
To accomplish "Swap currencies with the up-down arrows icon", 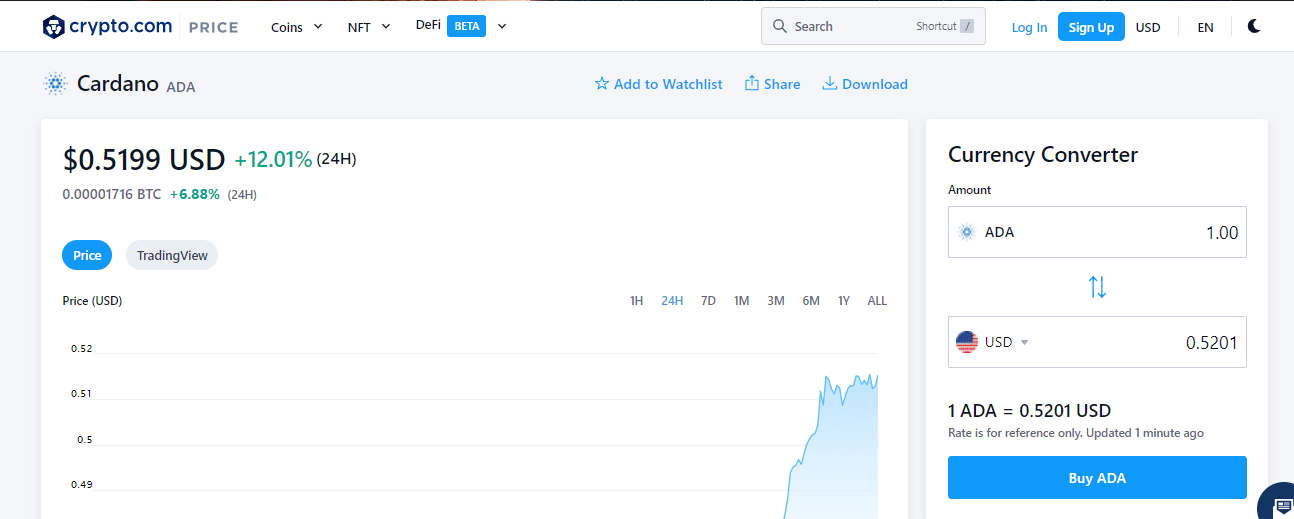I will pos(1097,287).
